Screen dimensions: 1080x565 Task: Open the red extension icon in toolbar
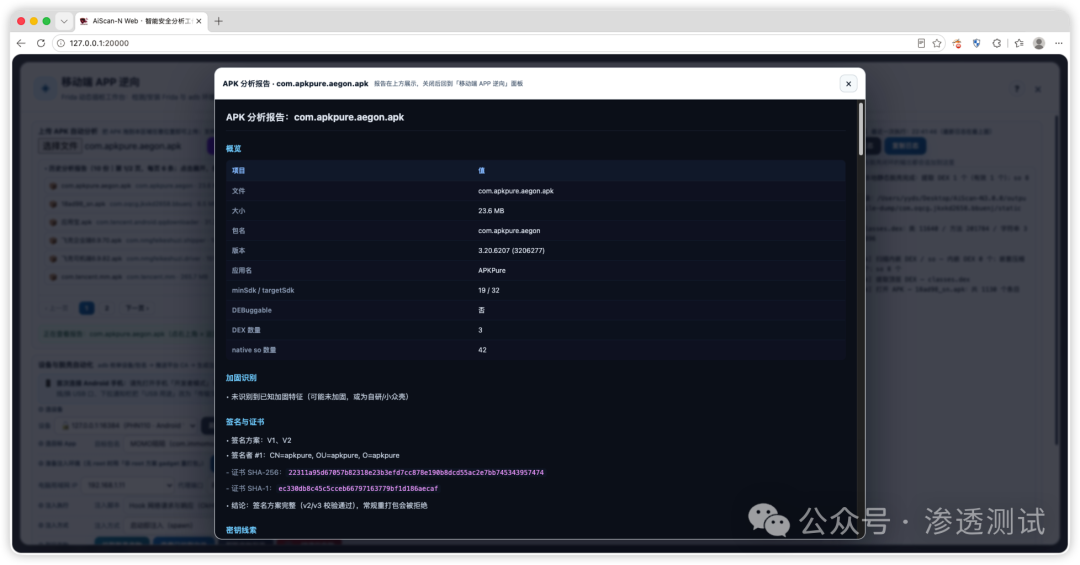(x=957, y=43)
